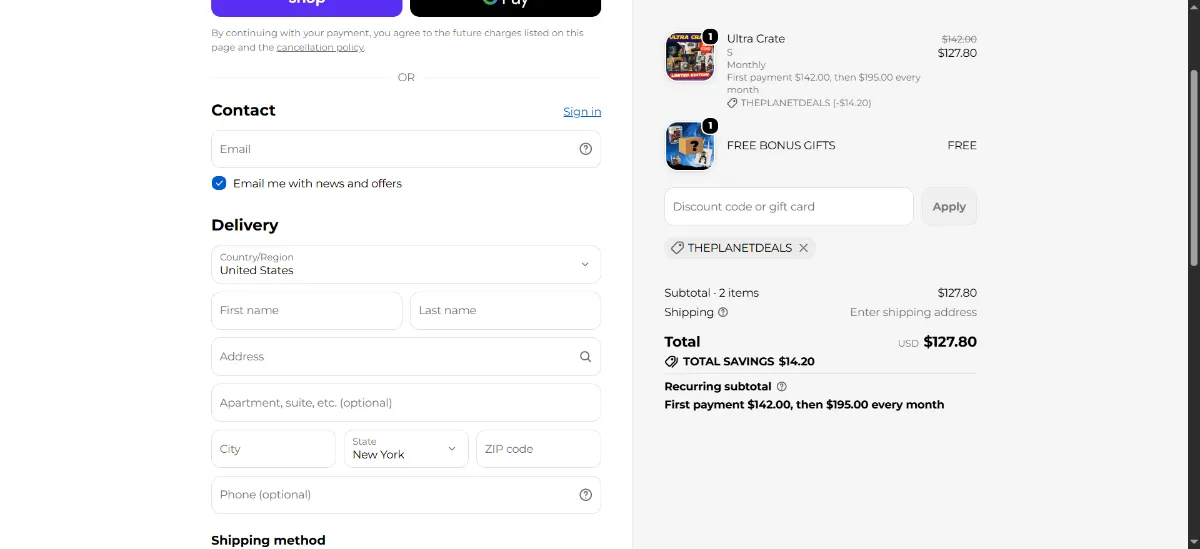Focus the Discount code or gift card field
Screen dimensions: 1200x549
789,206
